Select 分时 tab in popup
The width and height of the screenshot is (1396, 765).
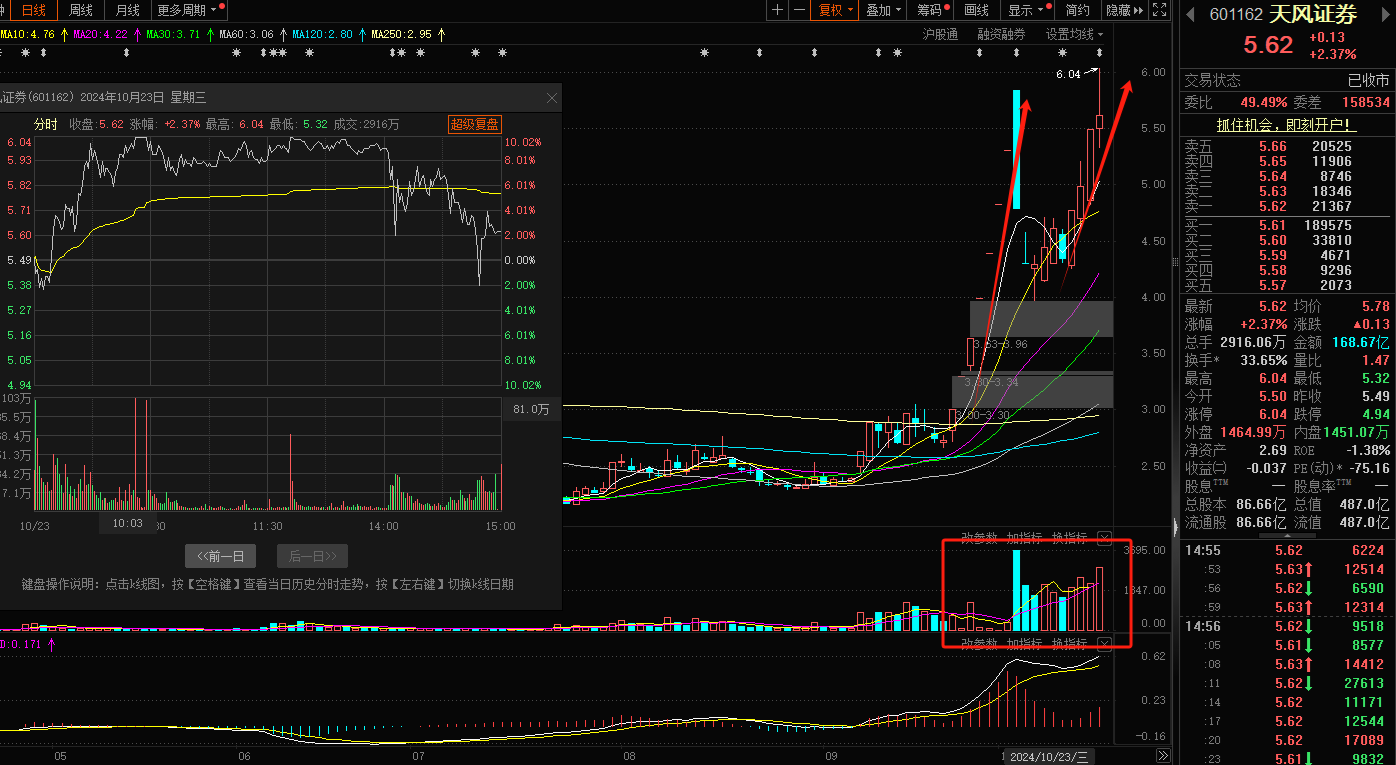(x=46, y=125)
